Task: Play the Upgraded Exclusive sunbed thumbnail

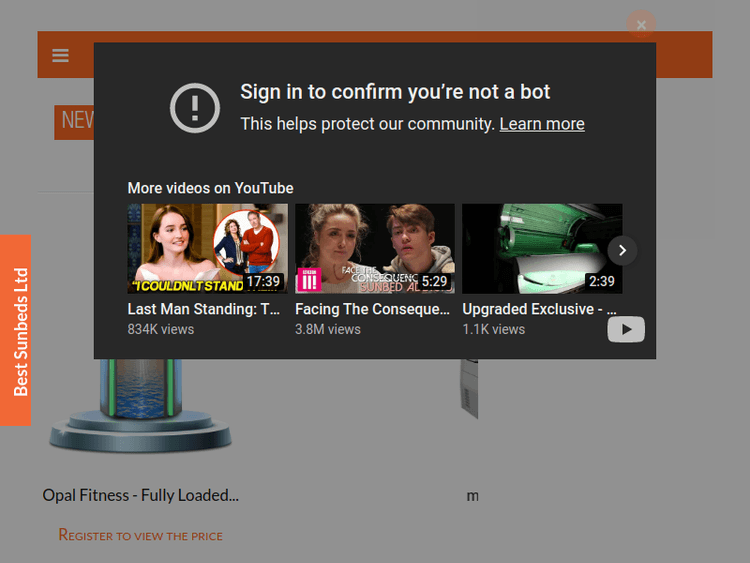Action: (x=541, y=248)
